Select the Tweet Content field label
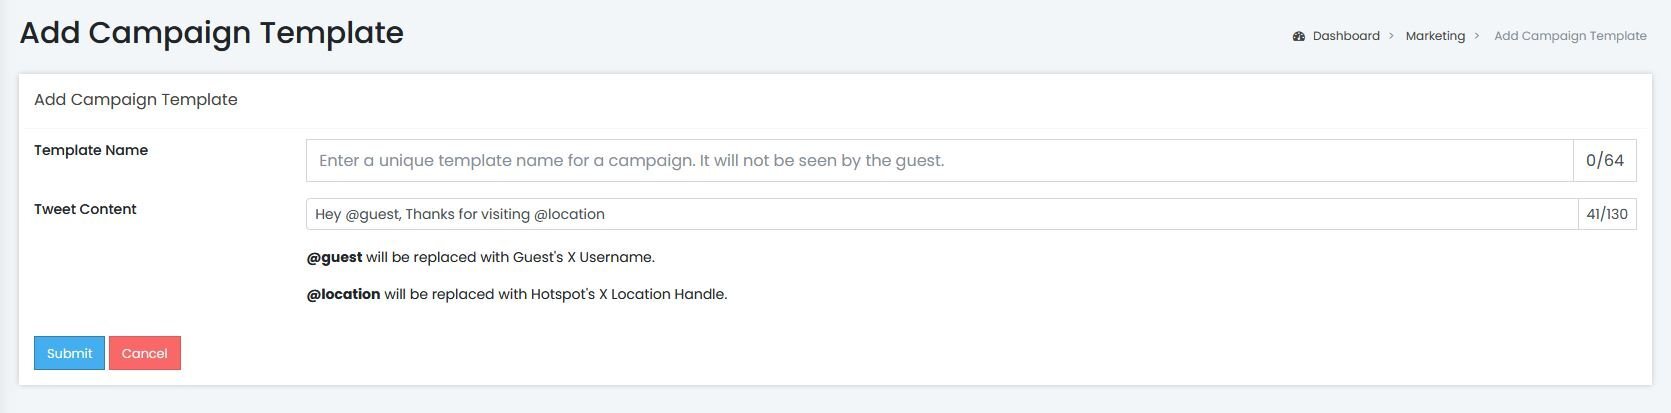The height and width of the screenshot is (413, 1671). pyautogui.click(x=85, y=209)
